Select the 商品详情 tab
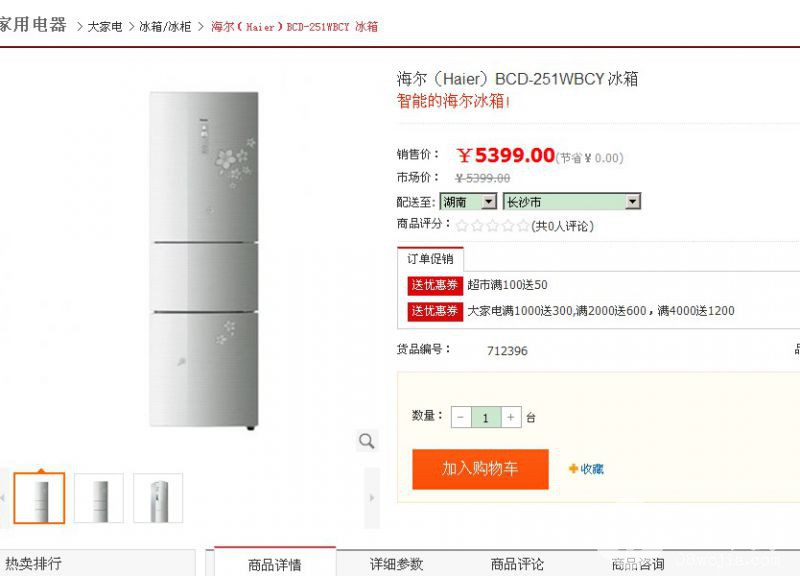The height and width of the screenshot is (576, 800). (275, 565)
